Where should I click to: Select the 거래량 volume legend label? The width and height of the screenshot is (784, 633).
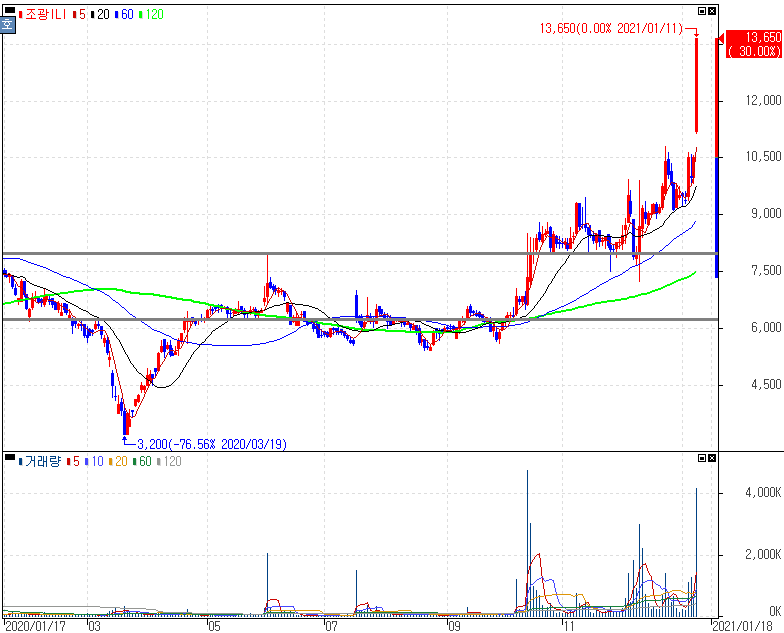point(40,462)
